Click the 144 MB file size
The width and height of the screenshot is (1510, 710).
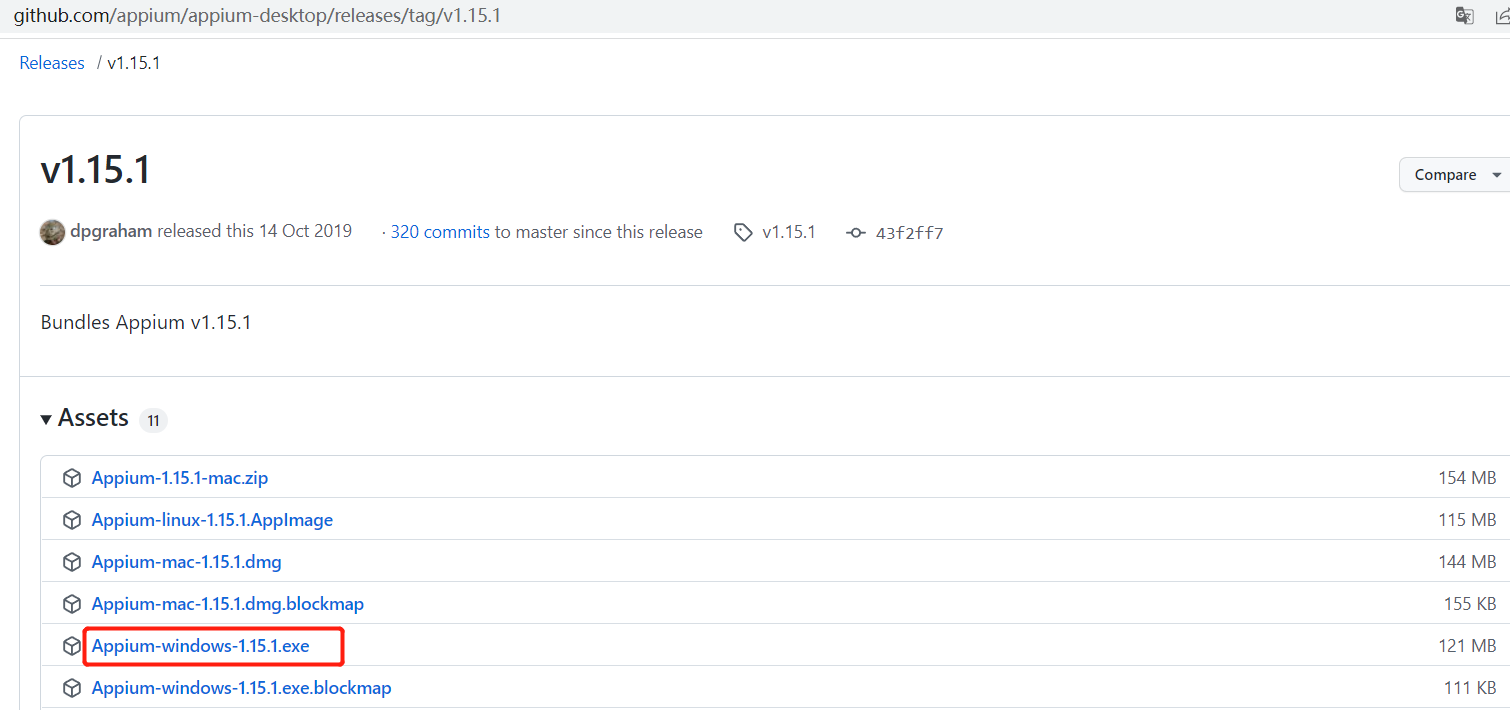1467,562
